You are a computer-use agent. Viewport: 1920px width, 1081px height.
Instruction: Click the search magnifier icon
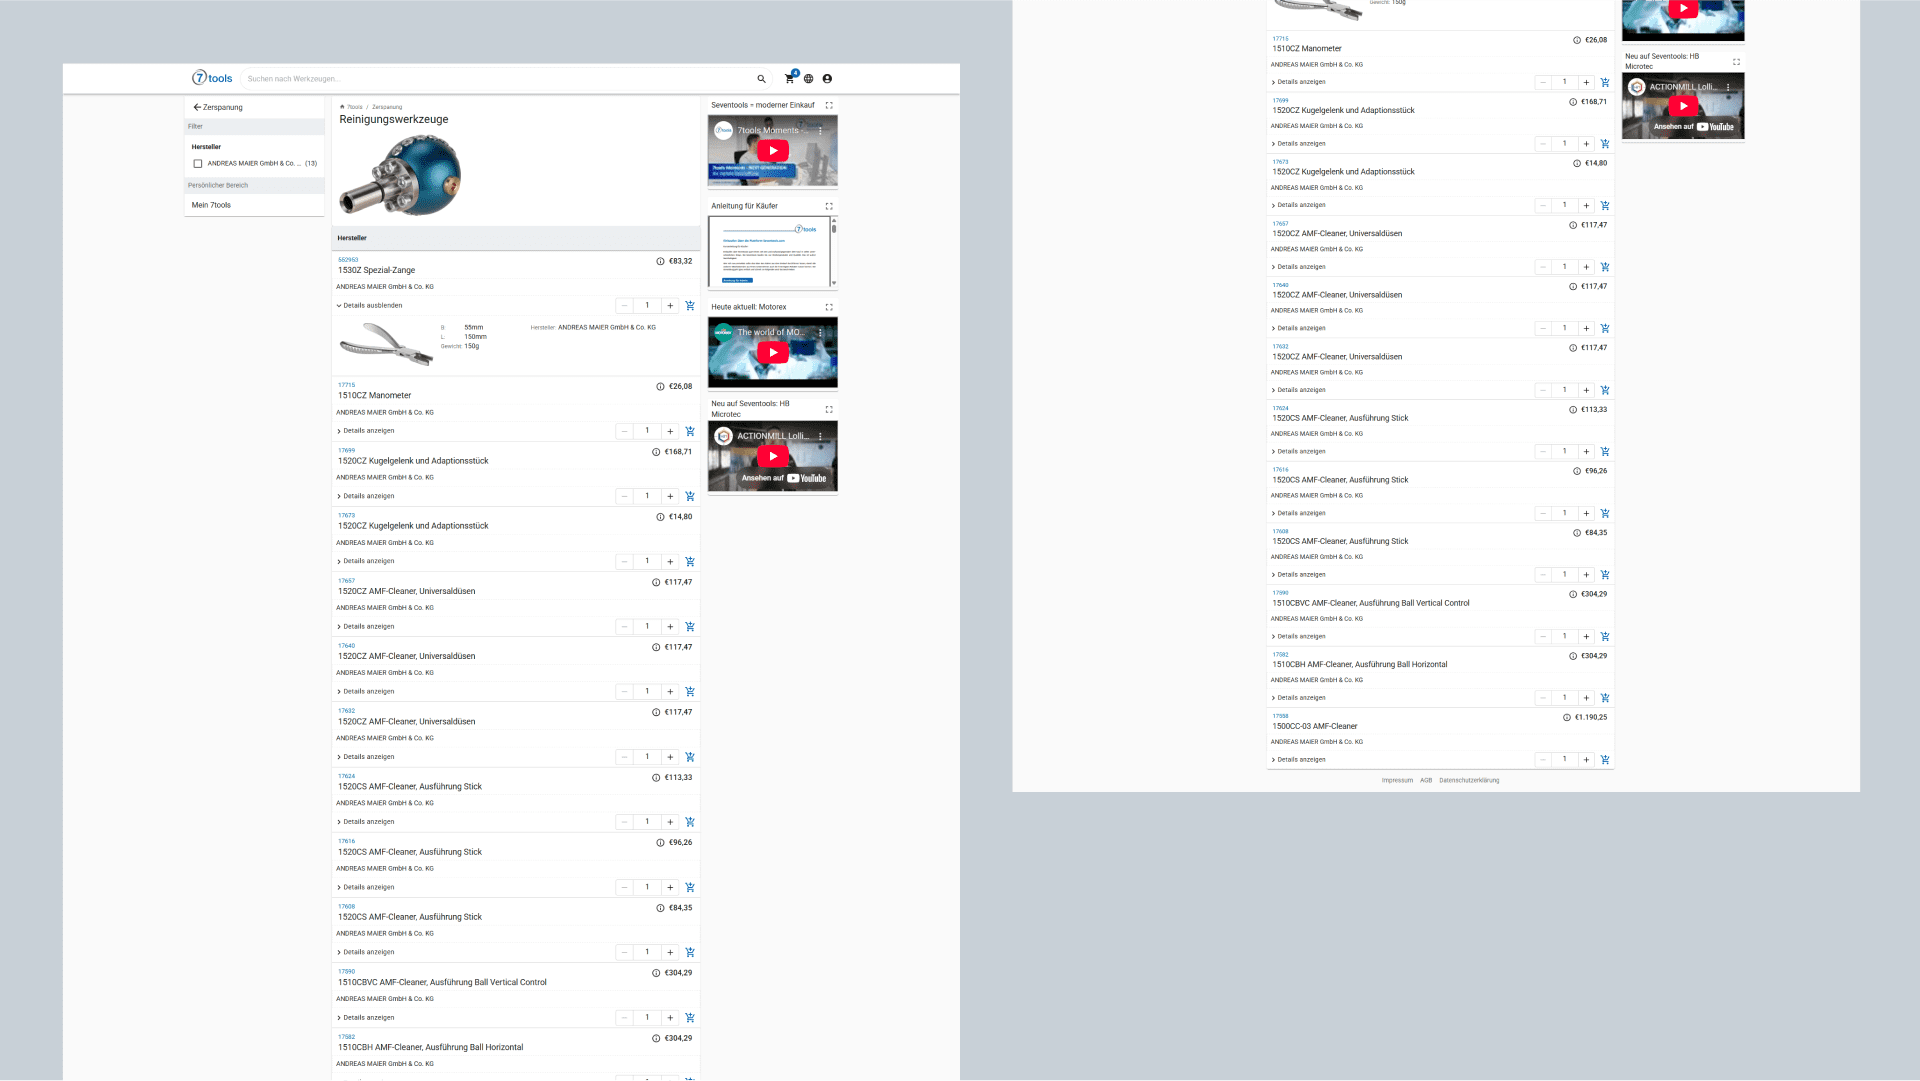[x=761, y=79]
